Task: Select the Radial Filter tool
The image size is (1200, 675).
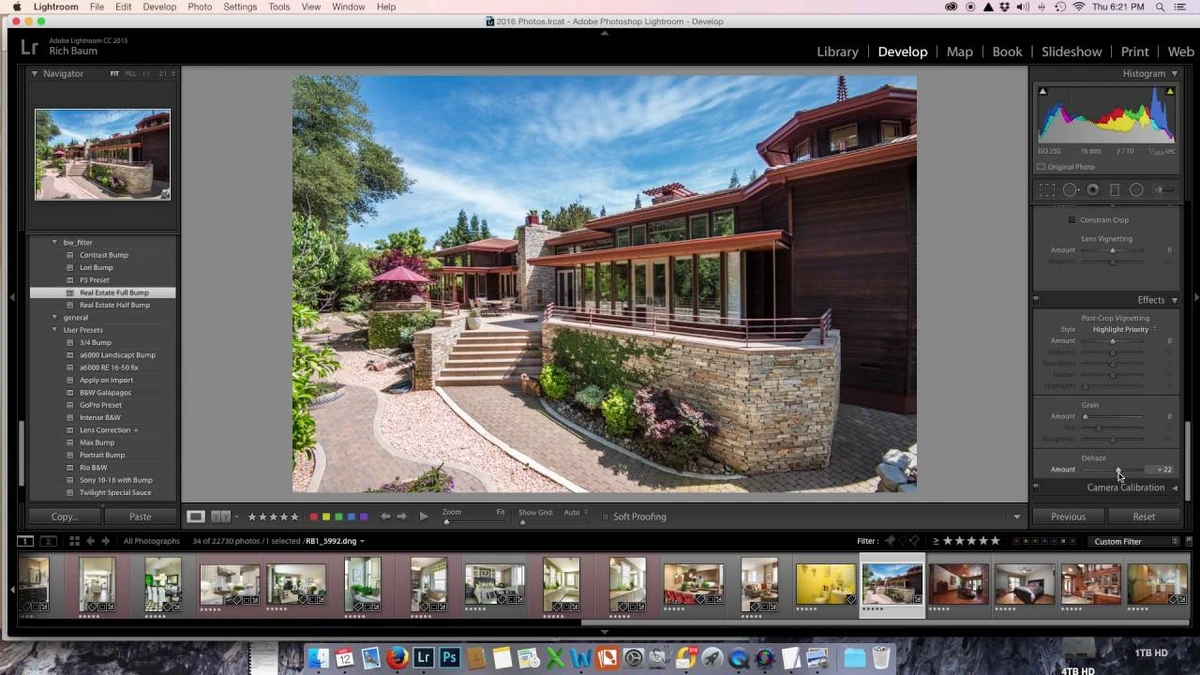Action: coord(1136,189)
